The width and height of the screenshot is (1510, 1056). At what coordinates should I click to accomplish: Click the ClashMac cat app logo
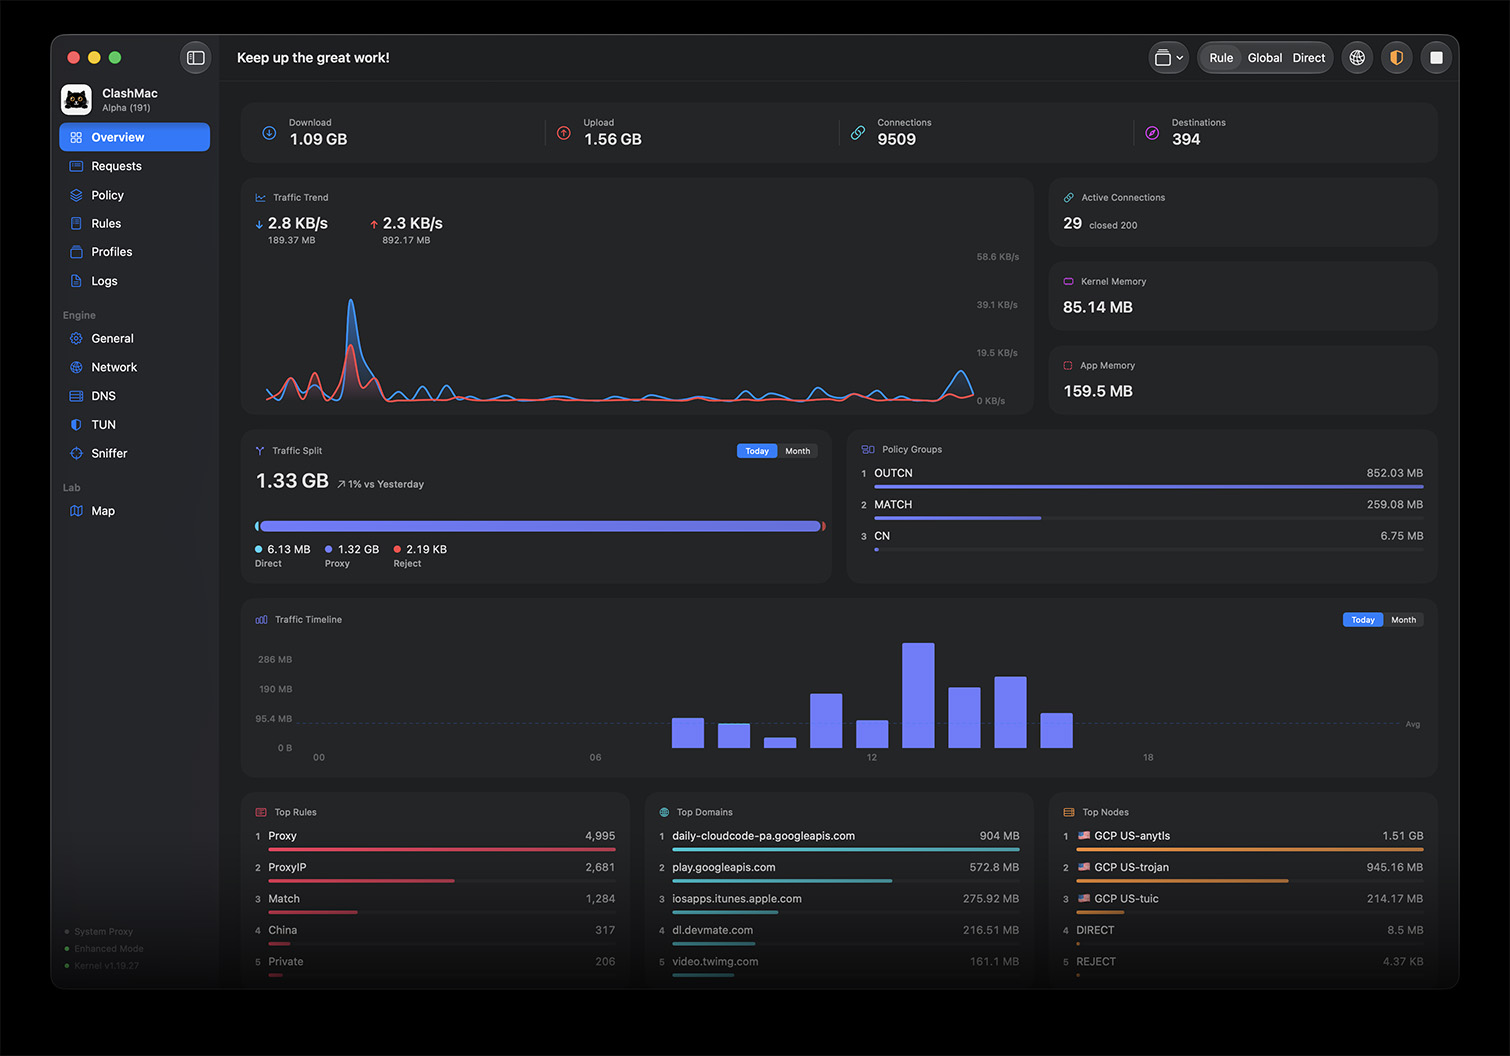77,99
